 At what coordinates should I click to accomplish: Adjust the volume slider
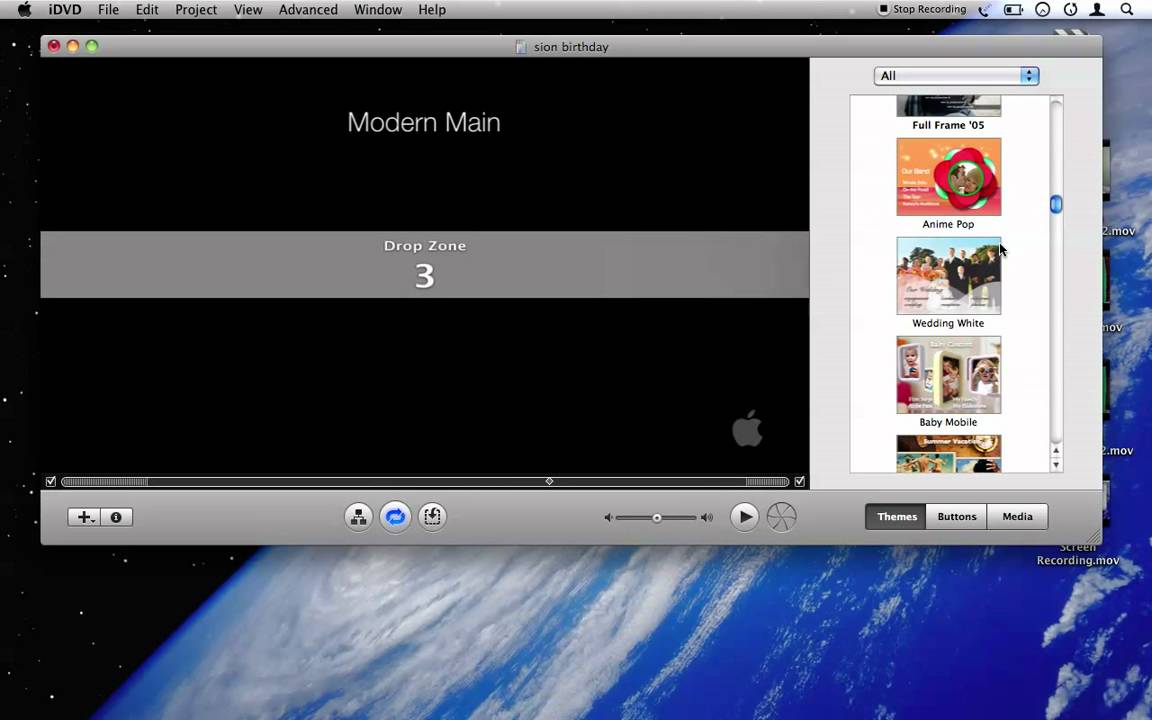[x=656, y=517]
